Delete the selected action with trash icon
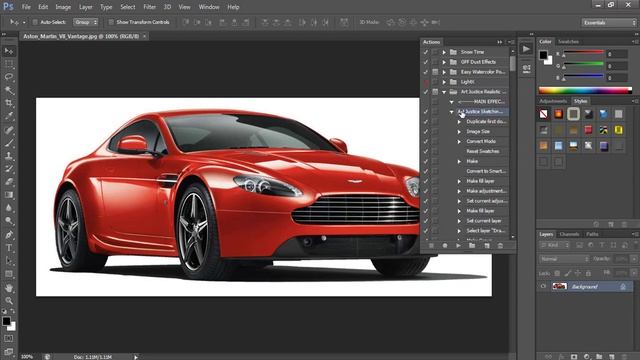The image size is (640, 360). [x=500, y=245]
